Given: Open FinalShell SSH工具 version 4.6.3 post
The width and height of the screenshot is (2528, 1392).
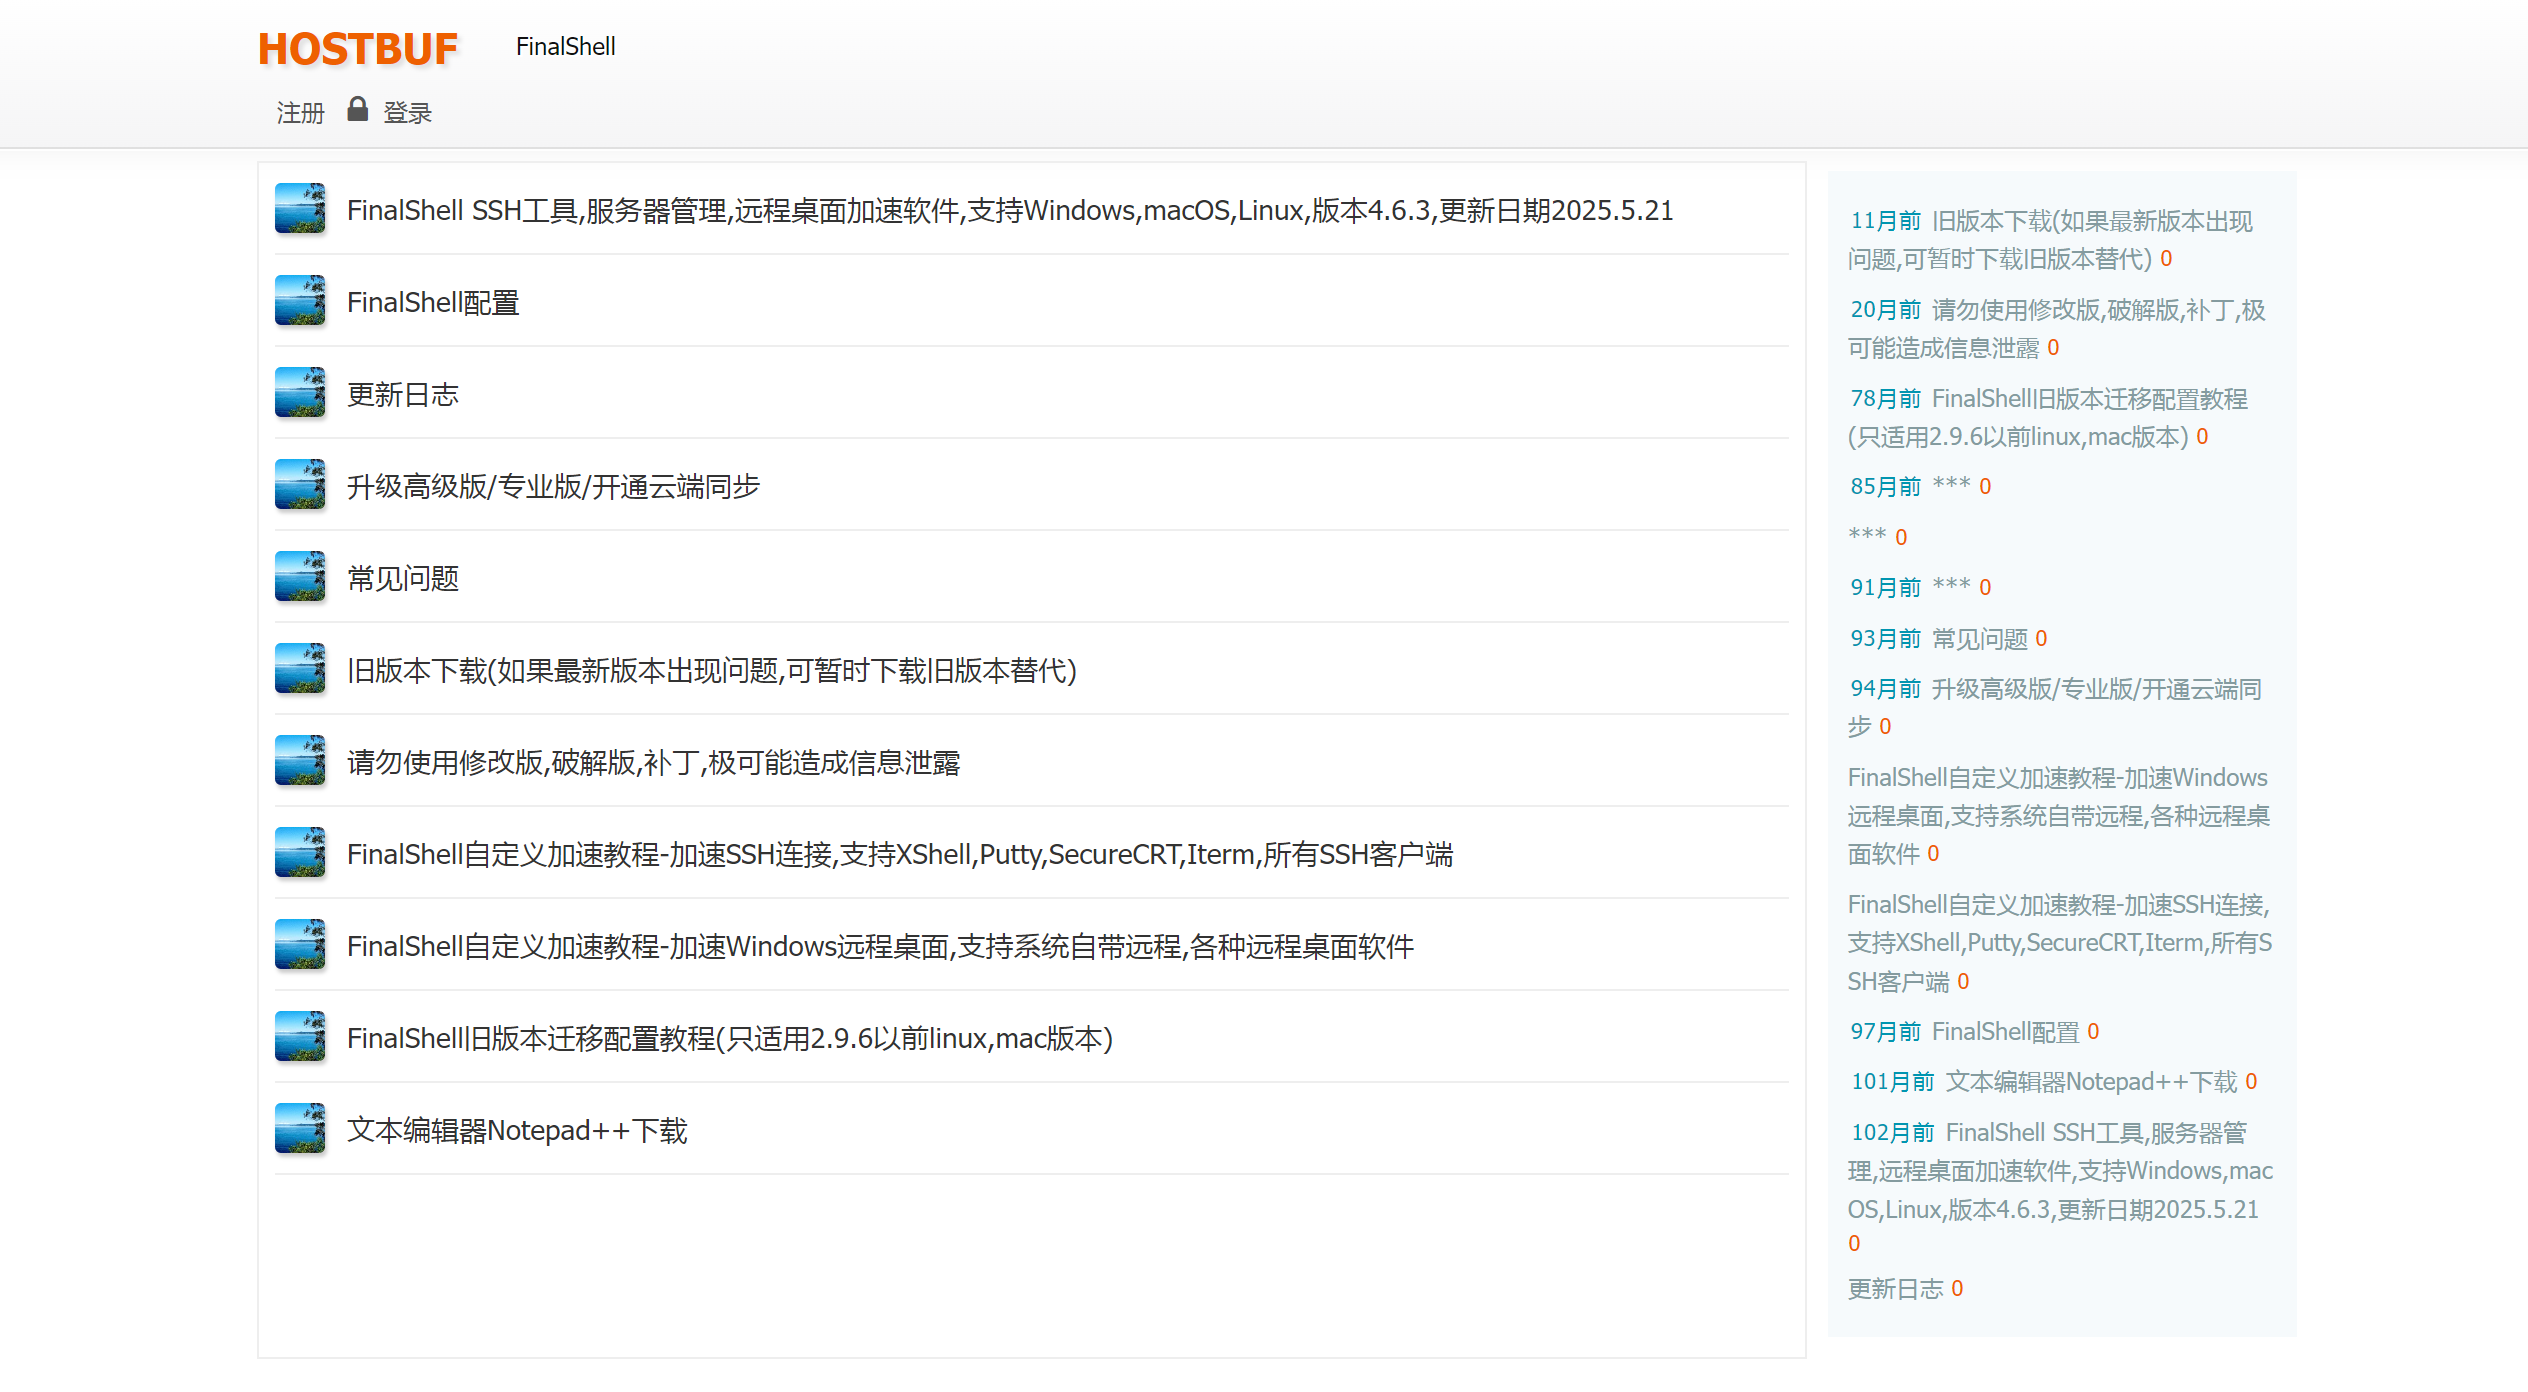Looking at the screenshot, I should [1009, 211].
